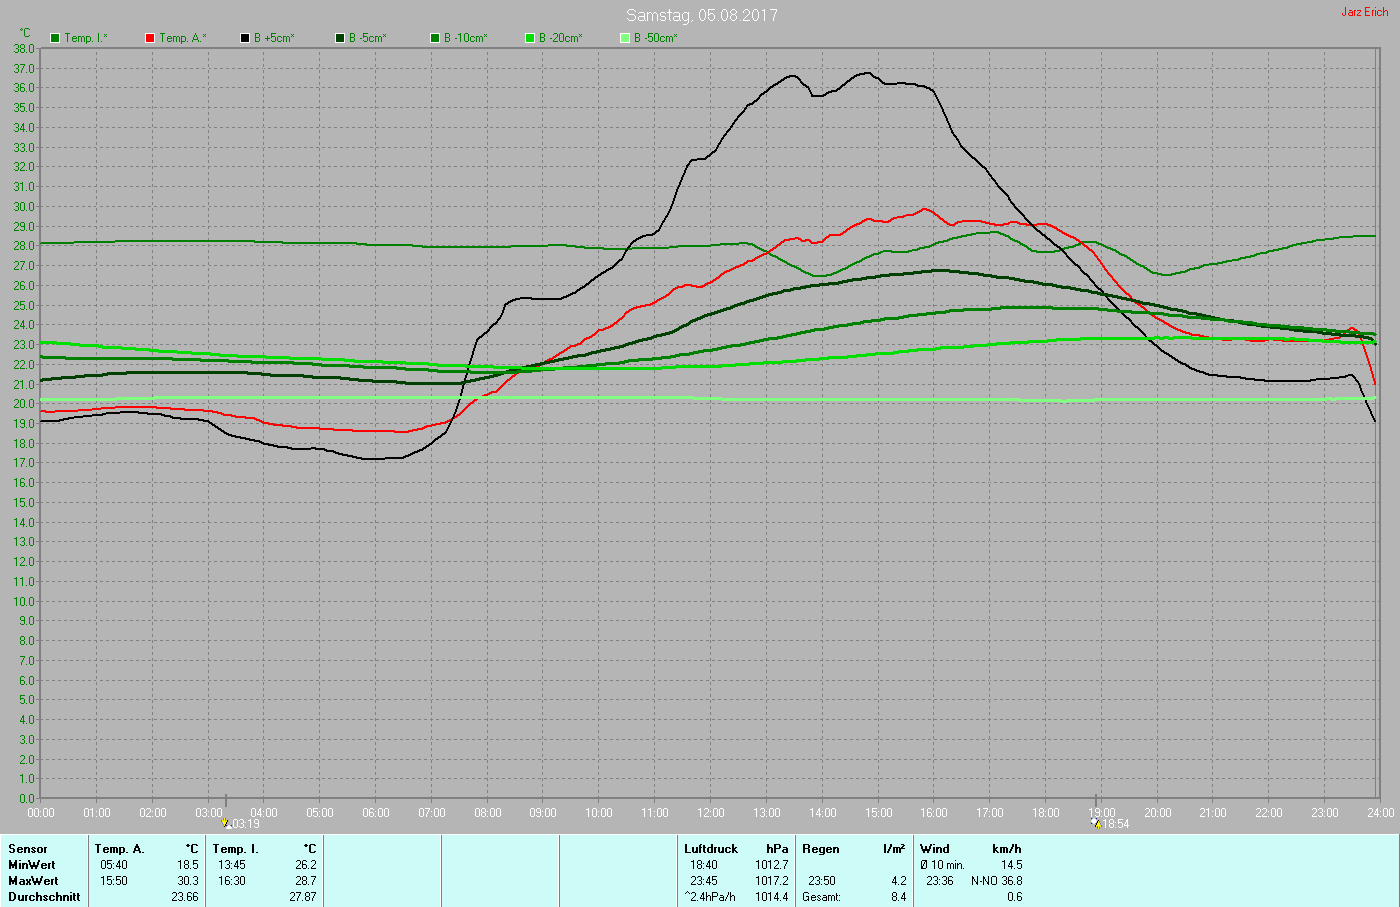Toggle the 'B +5cm*' legend label
Viewport: 1400px width, 907px height.
274,38
